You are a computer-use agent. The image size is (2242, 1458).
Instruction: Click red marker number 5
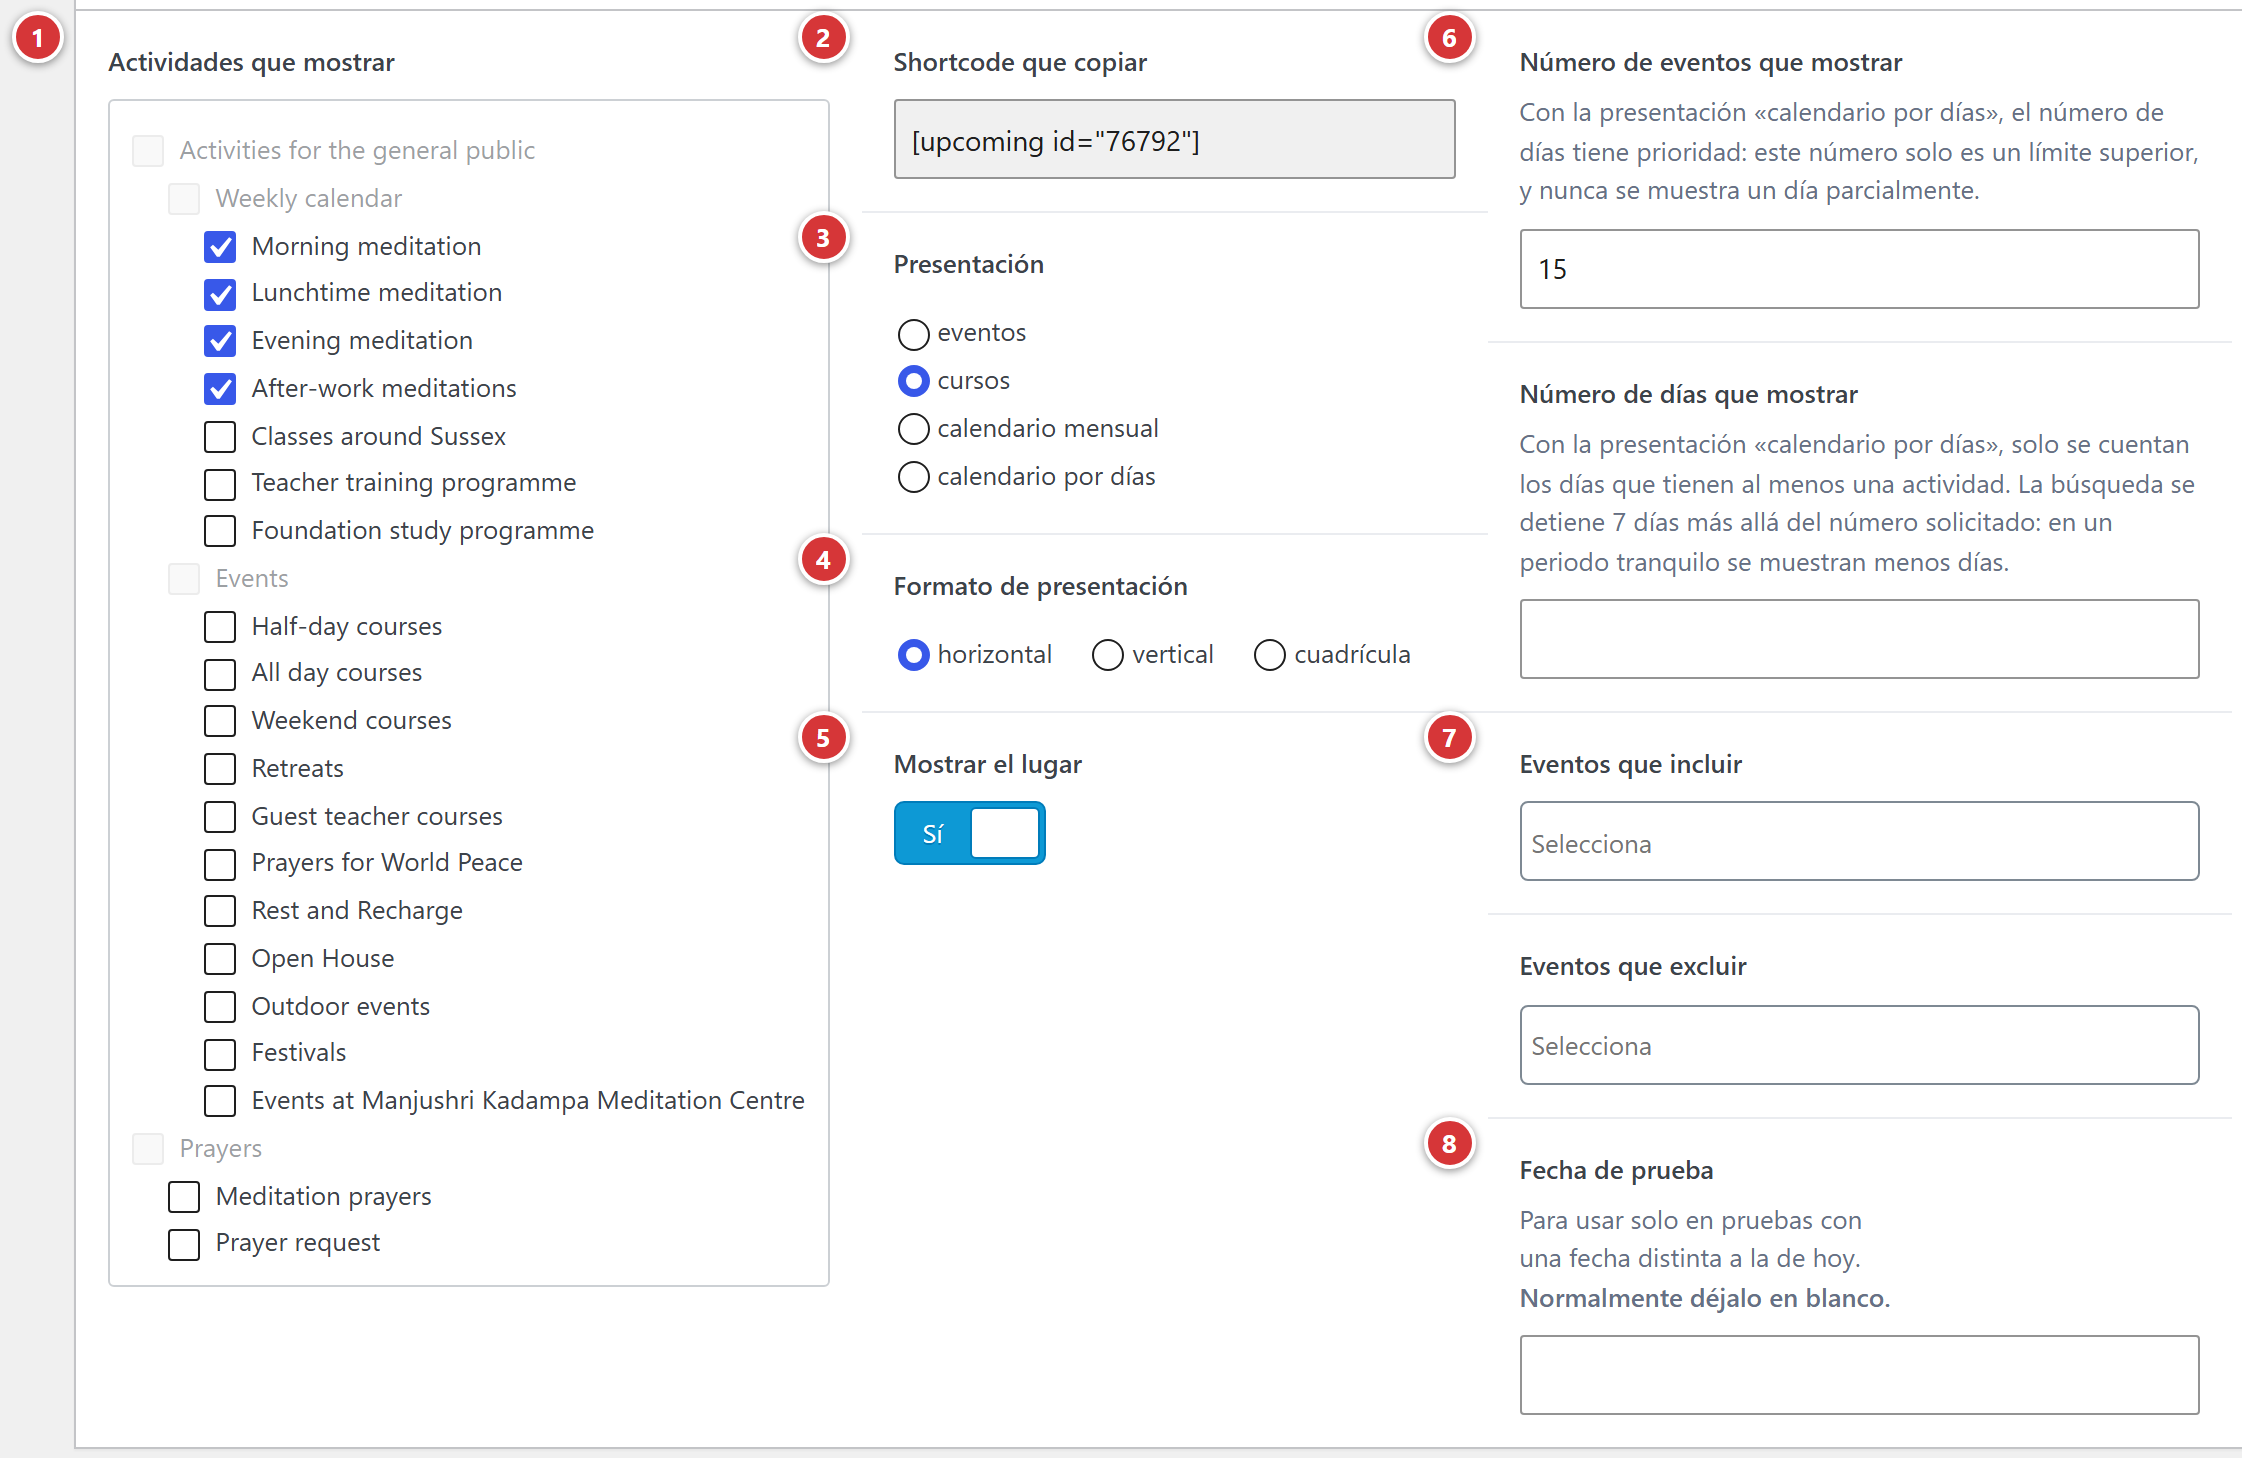click(823, 738)
